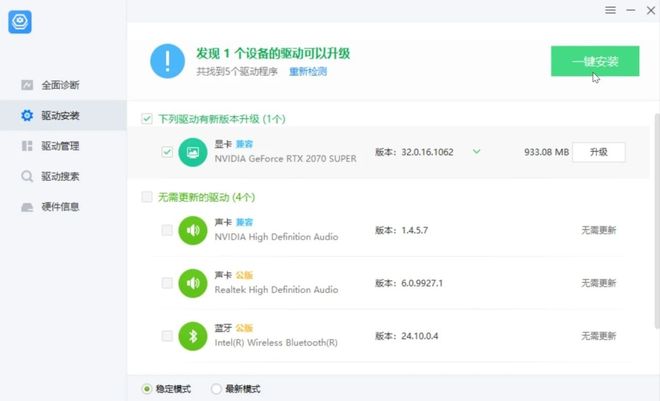This screenshot has height=401, width=660.
Task: Click the blue tag next to 显卡
Action: coord(244,144)
